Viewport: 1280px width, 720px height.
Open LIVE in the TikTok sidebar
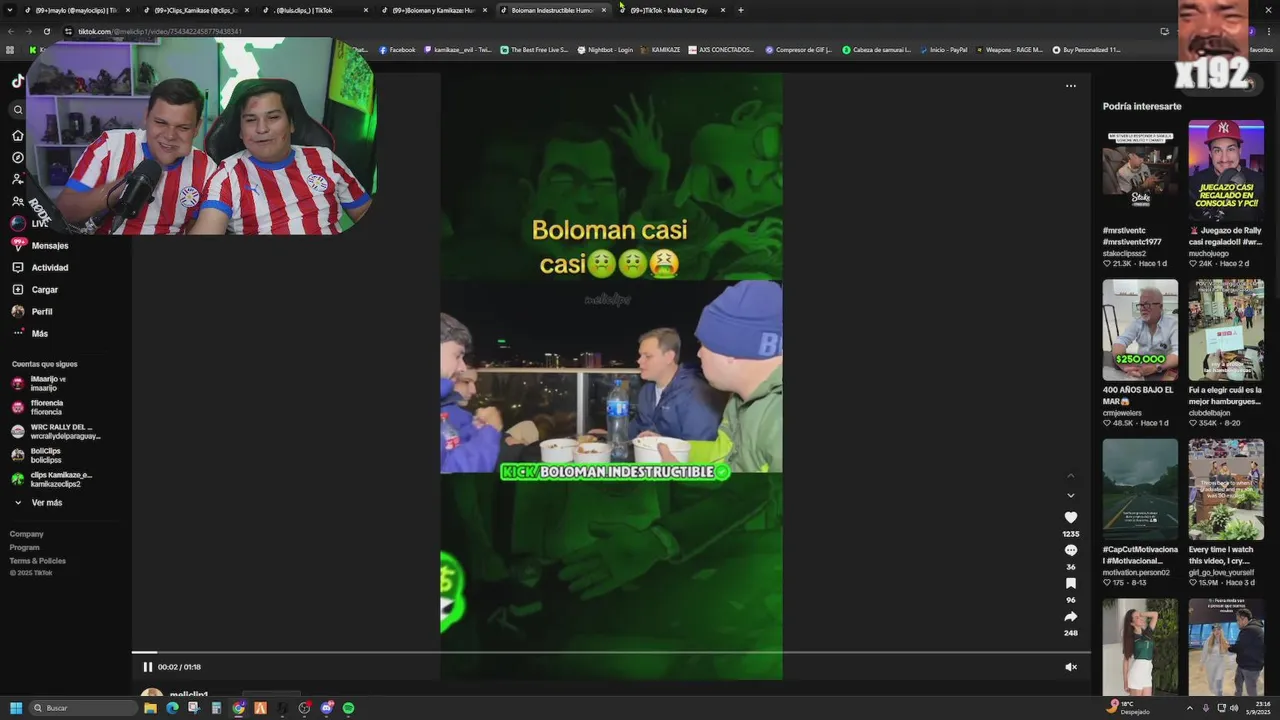pos(30,223)
